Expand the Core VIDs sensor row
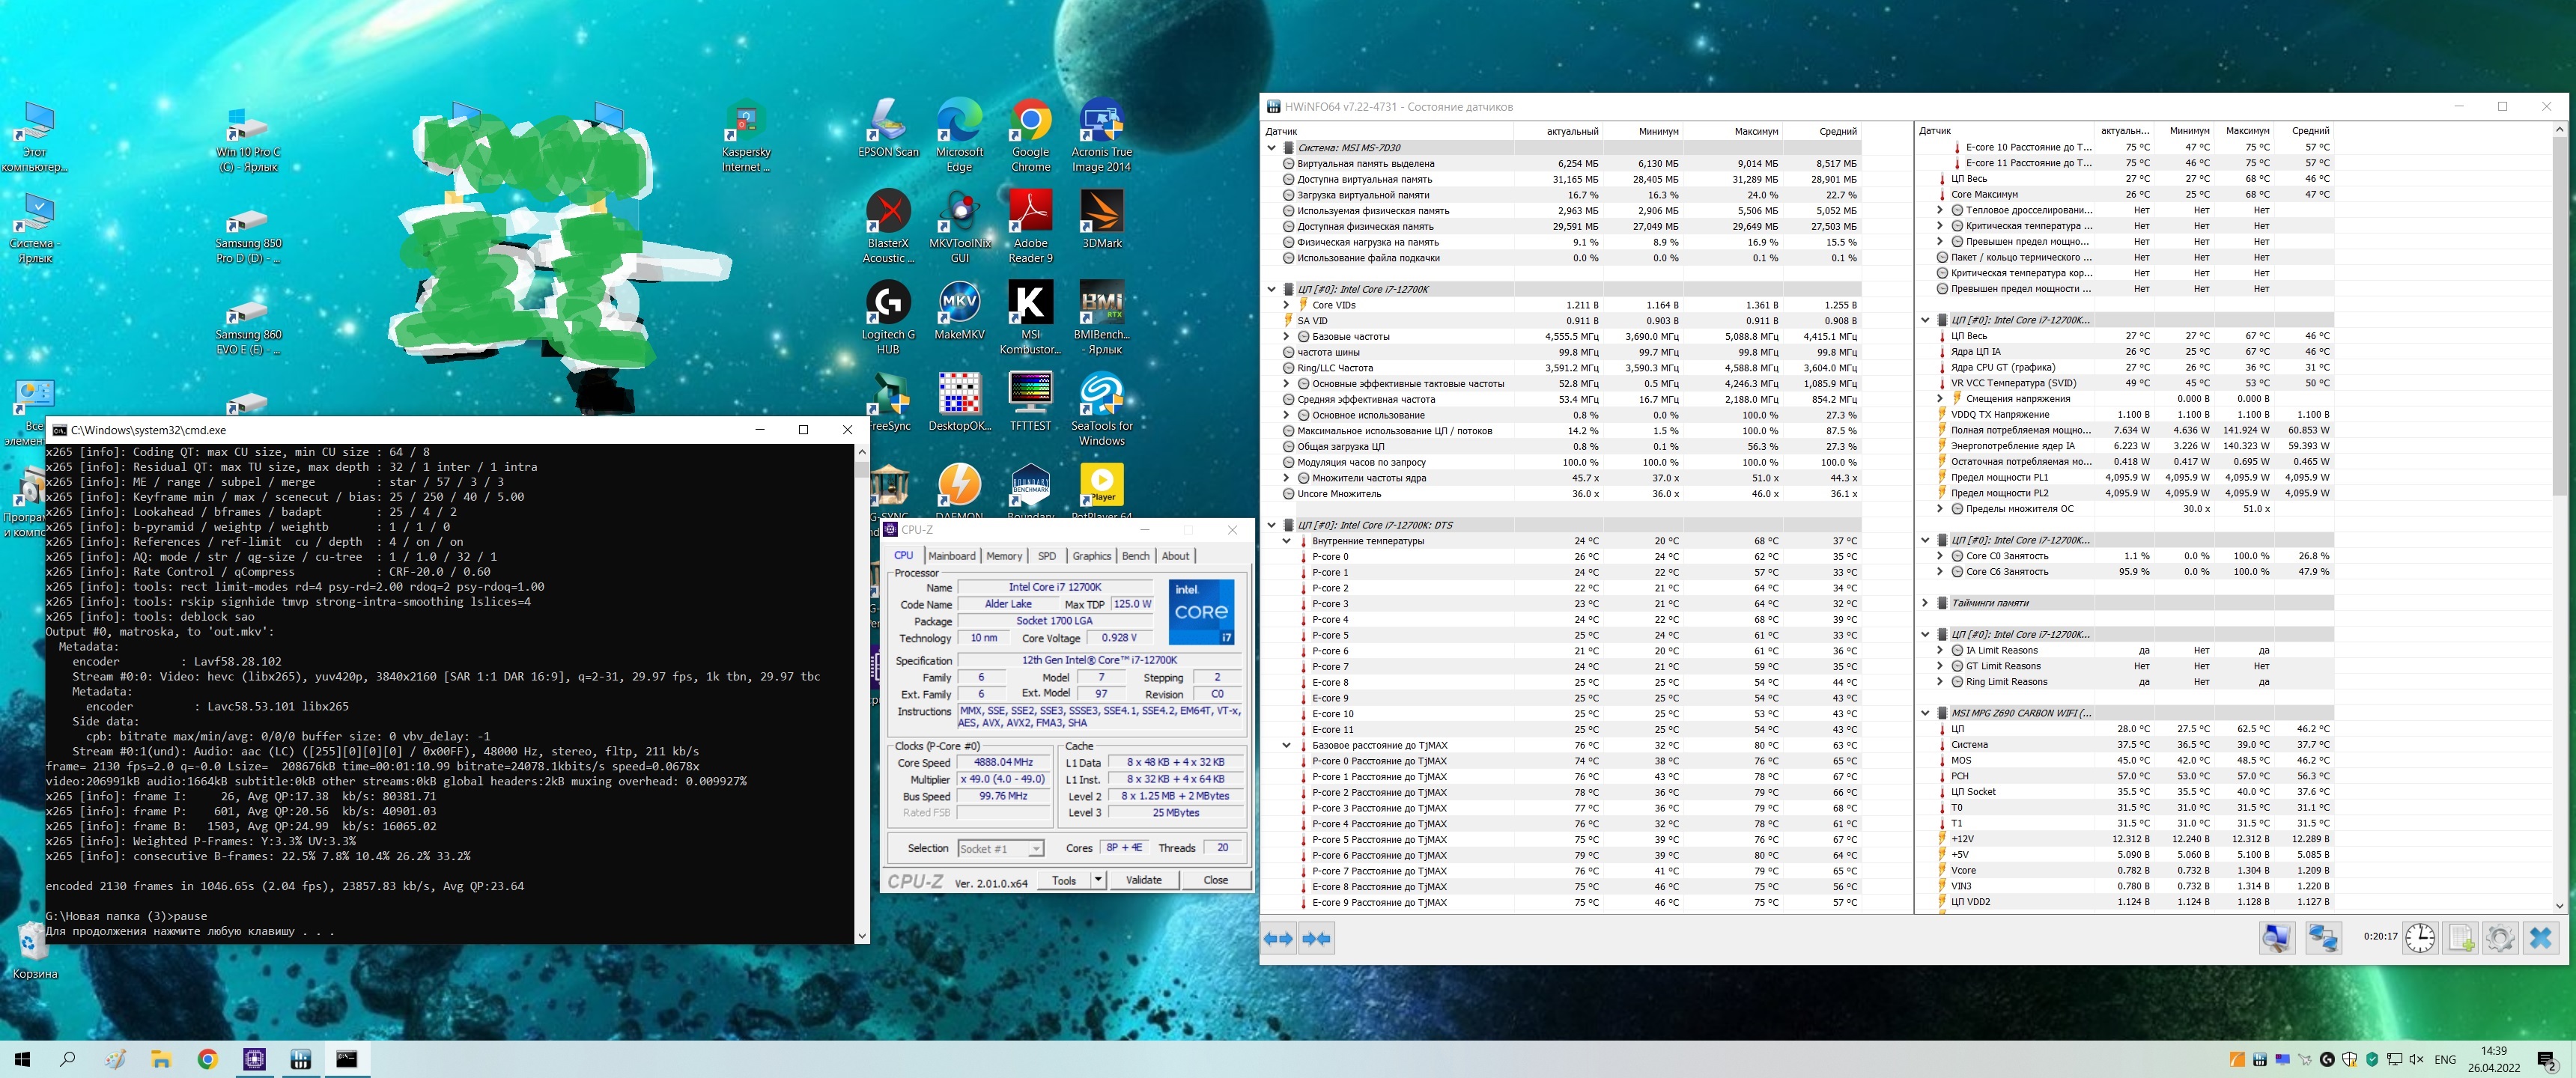This screenshot has height=1078, width=2576. (x=1286, y=305)
